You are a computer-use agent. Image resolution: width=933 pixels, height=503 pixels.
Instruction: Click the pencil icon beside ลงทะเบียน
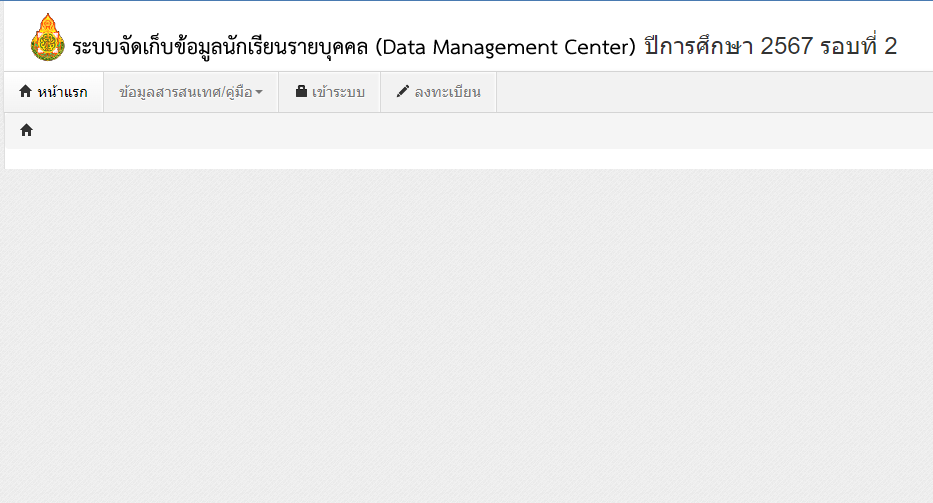pos(403,92)
